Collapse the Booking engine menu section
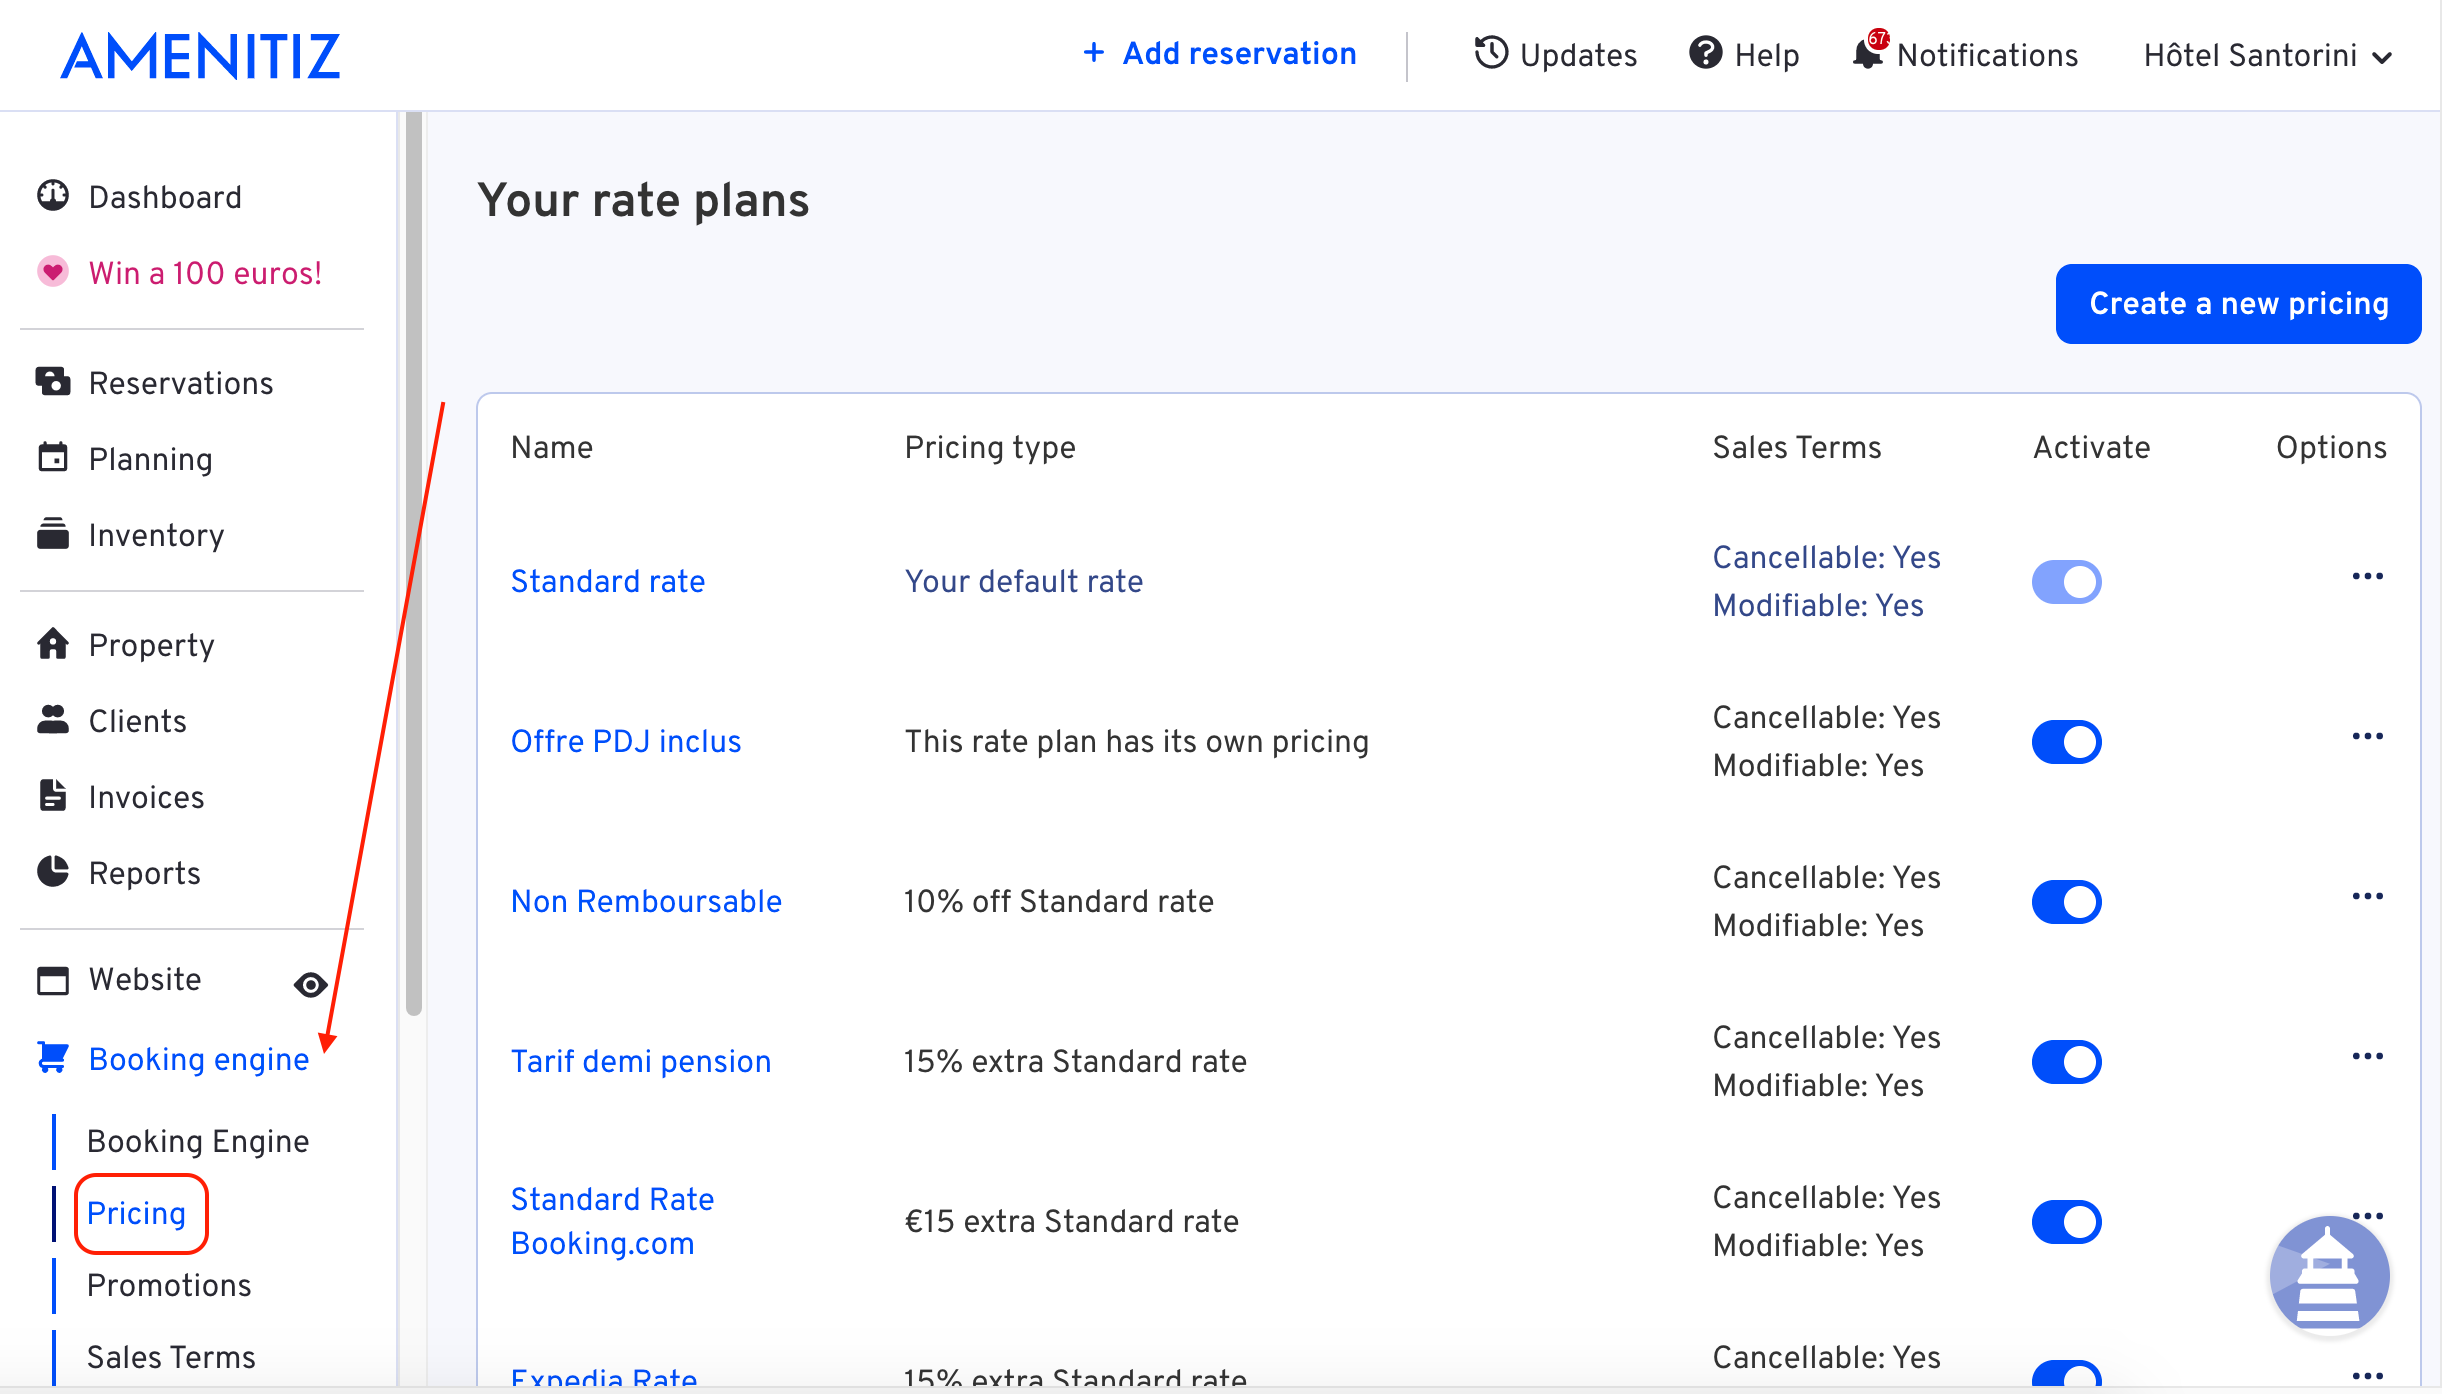 tap(199, 1059)
